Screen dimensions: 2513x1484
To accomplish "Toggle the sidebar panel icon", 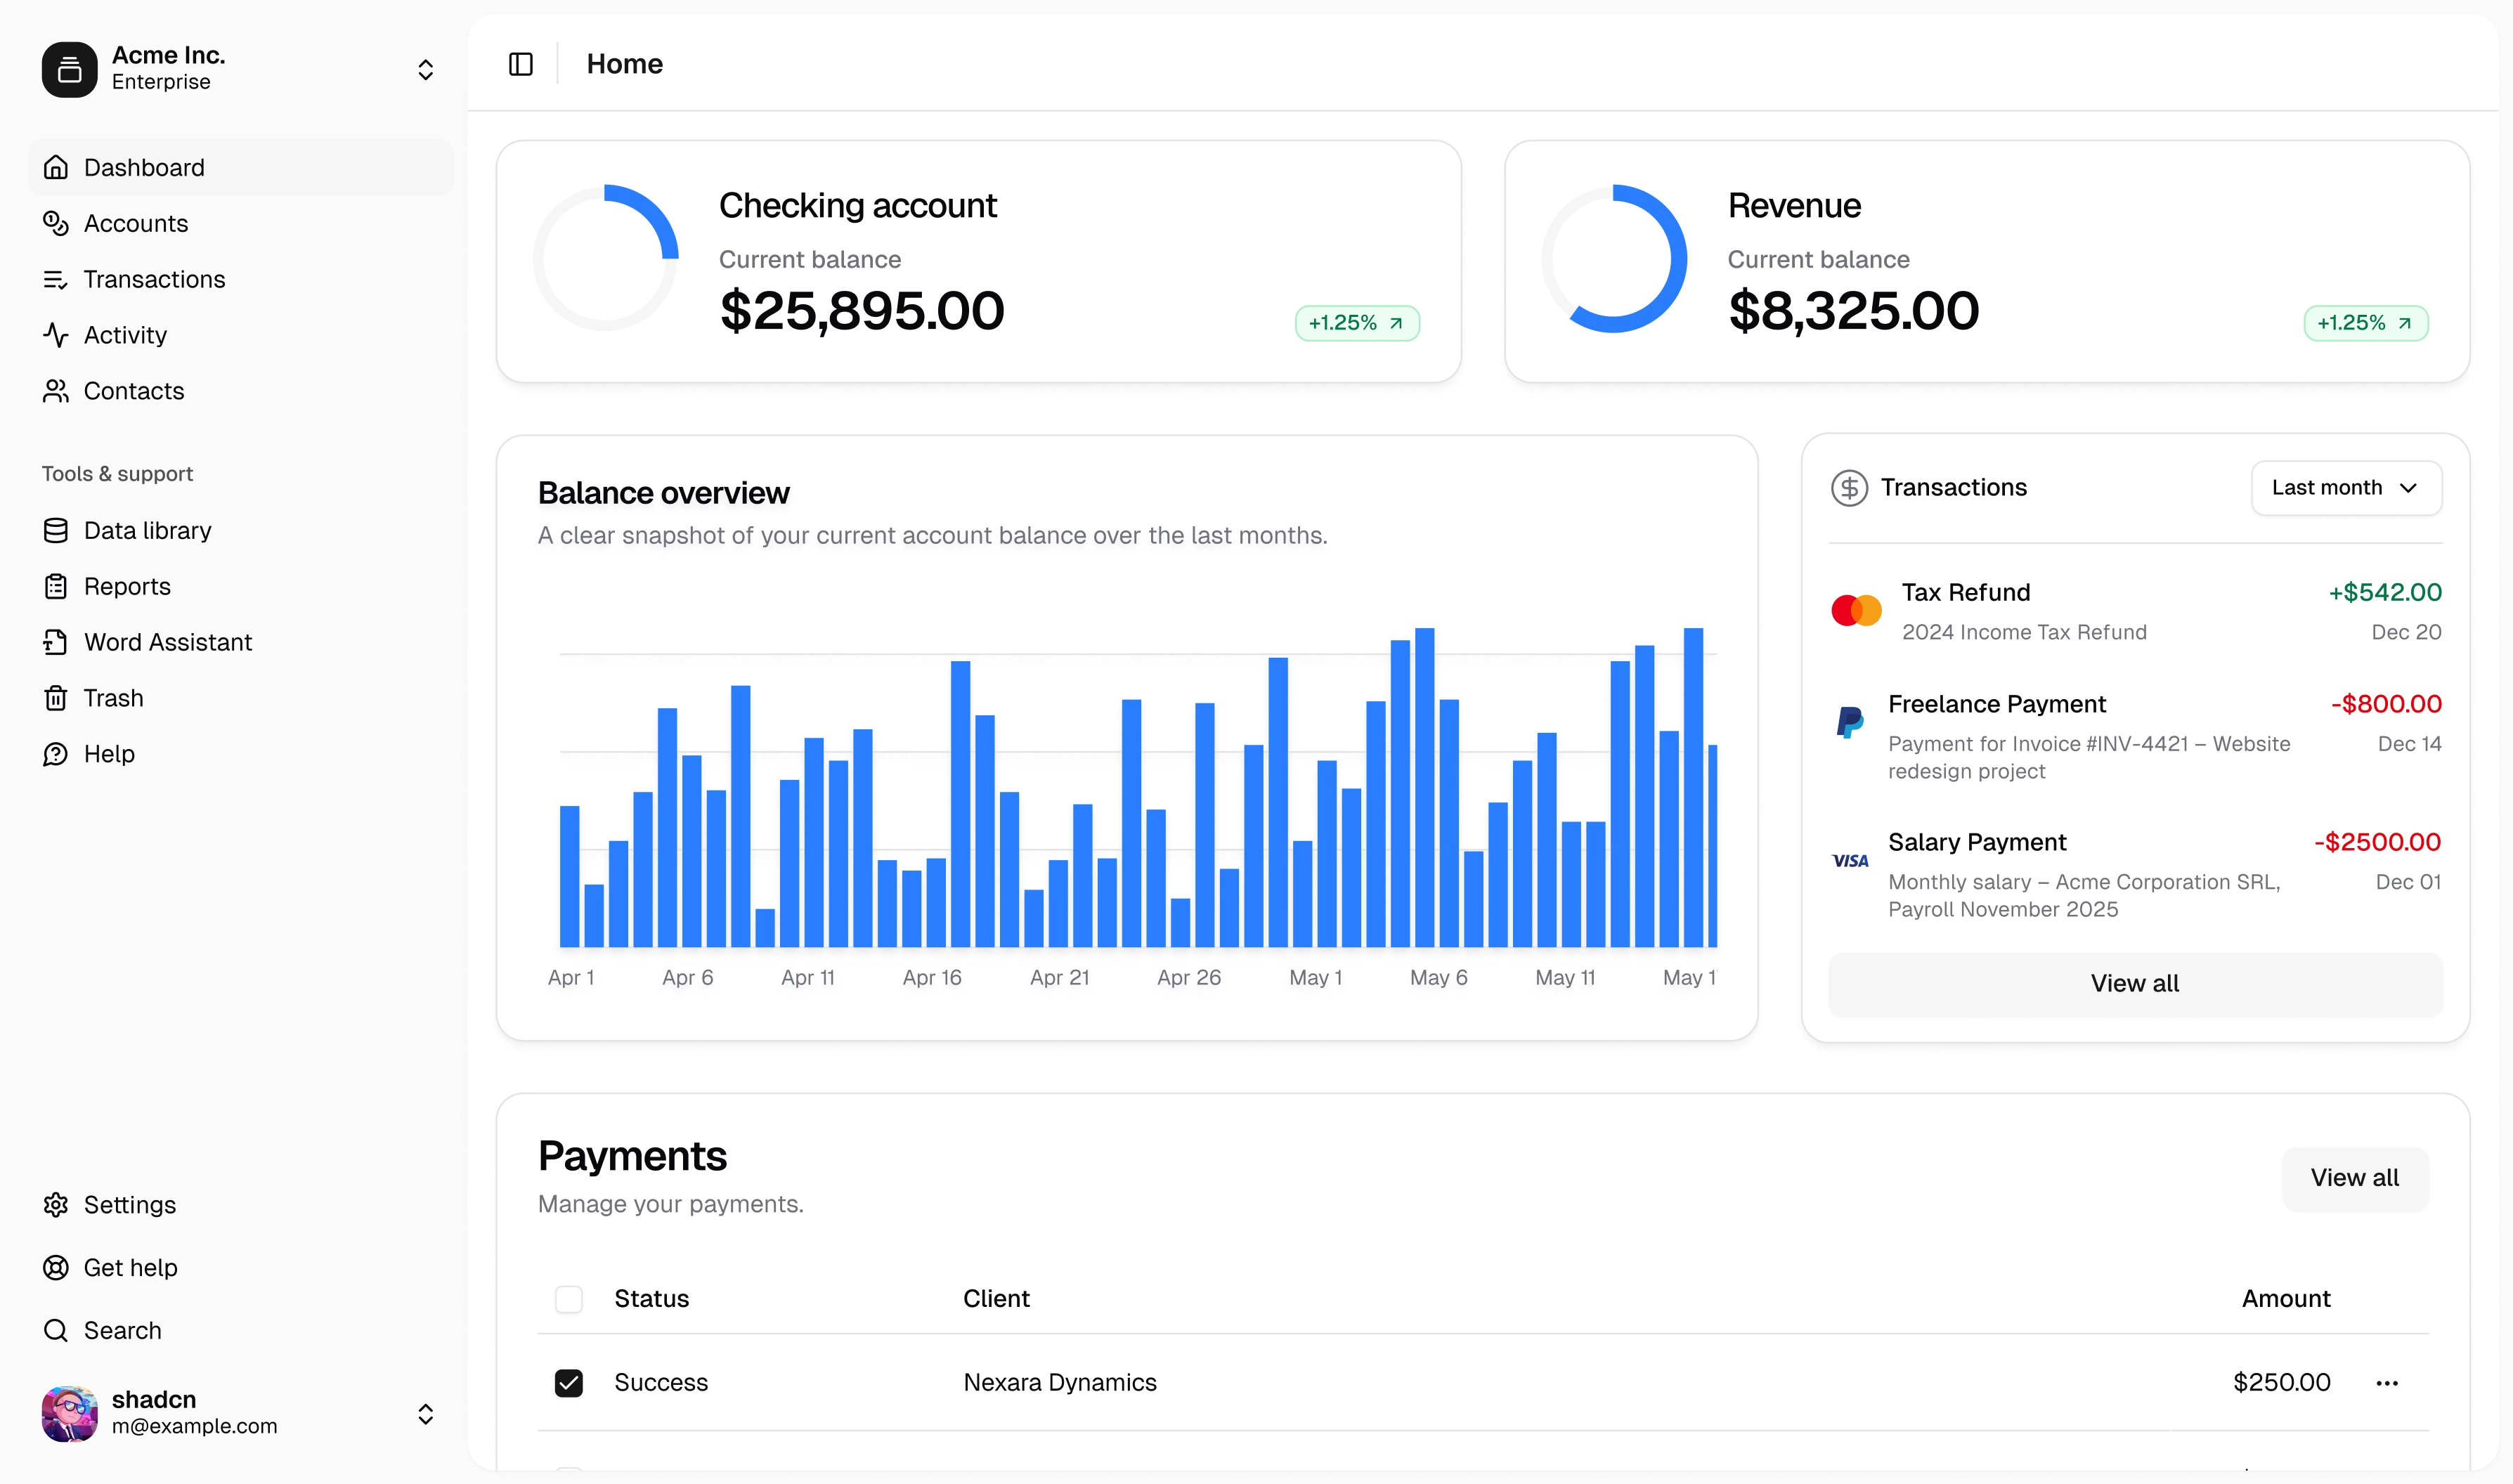I will (x=520, y=64).
